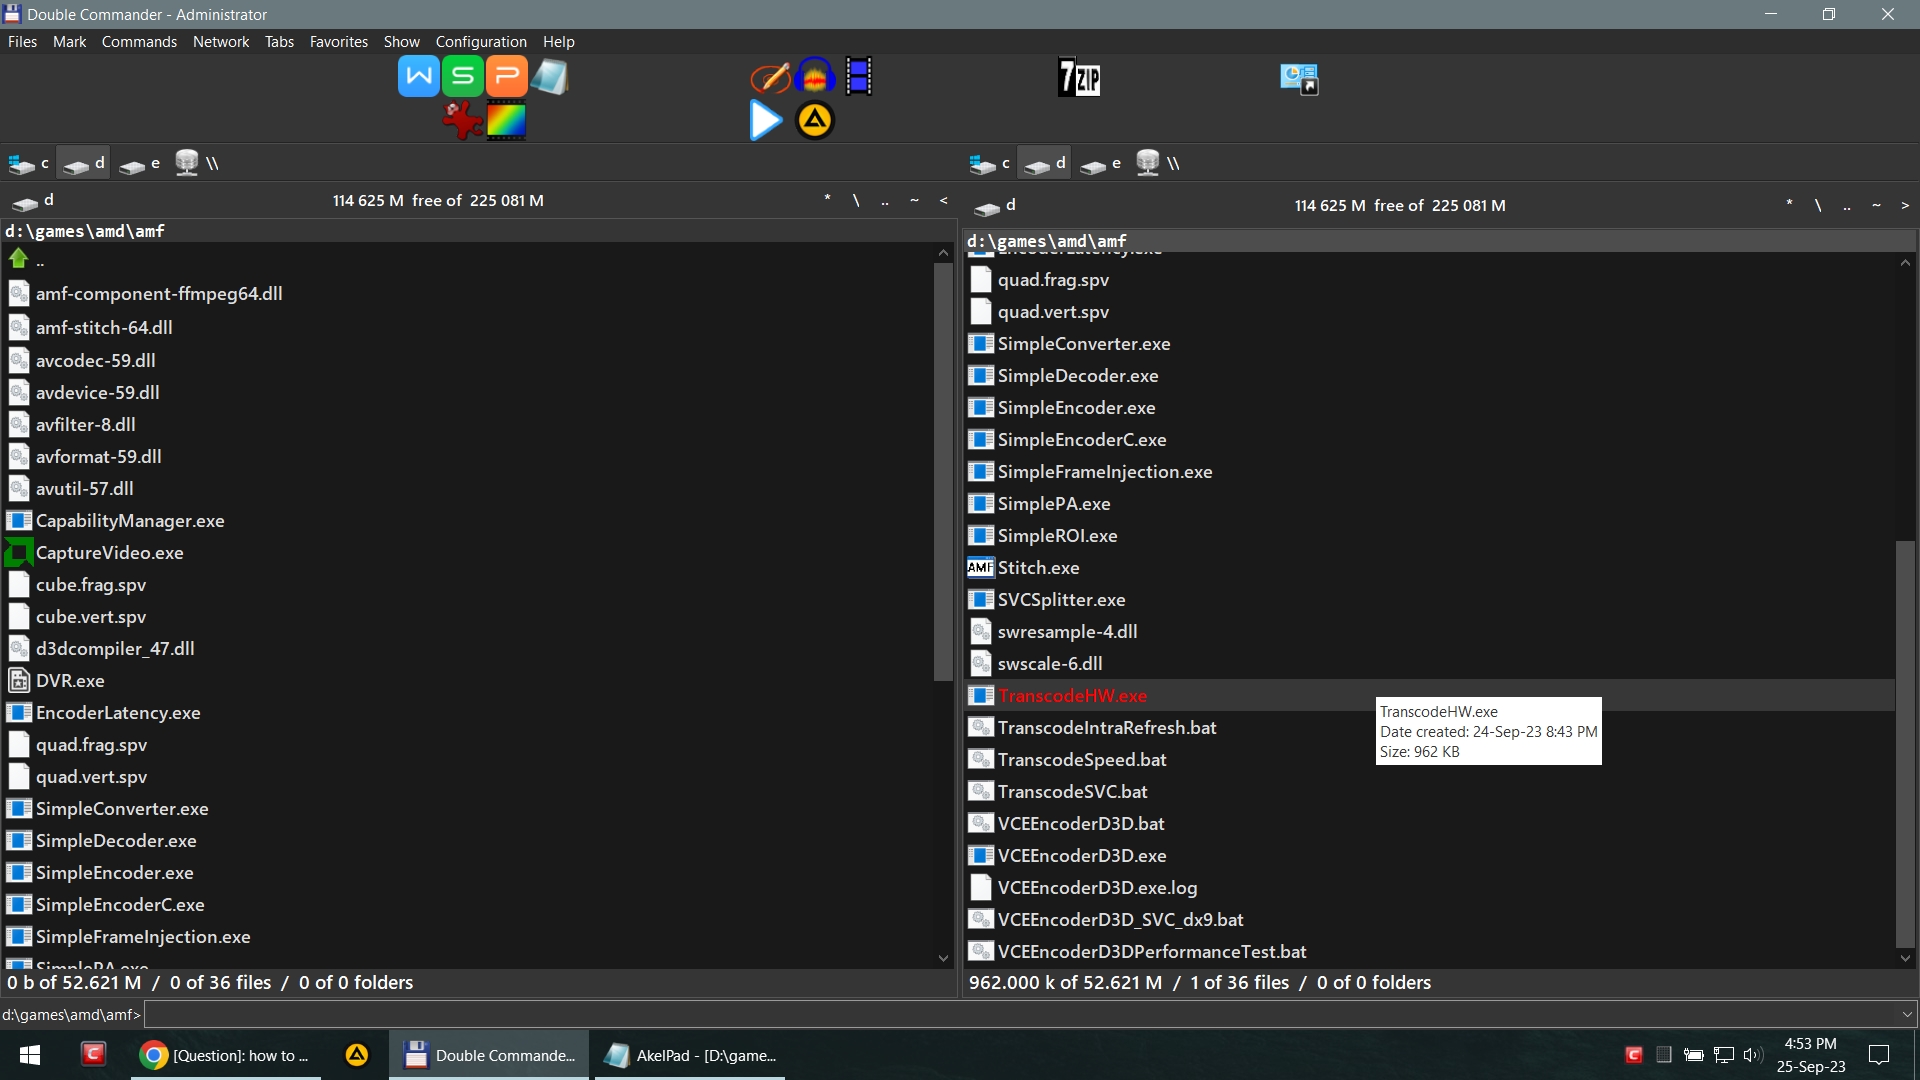1920x1080 pixels.
Task: Launch WPS Writer from toolbar
Action: (x=418, y=77)
